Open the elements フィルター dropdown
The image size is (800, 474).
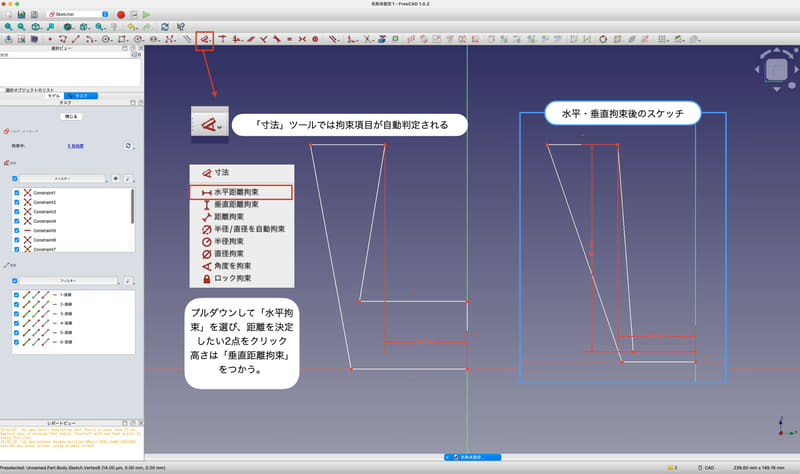click(x=69, y=281)
